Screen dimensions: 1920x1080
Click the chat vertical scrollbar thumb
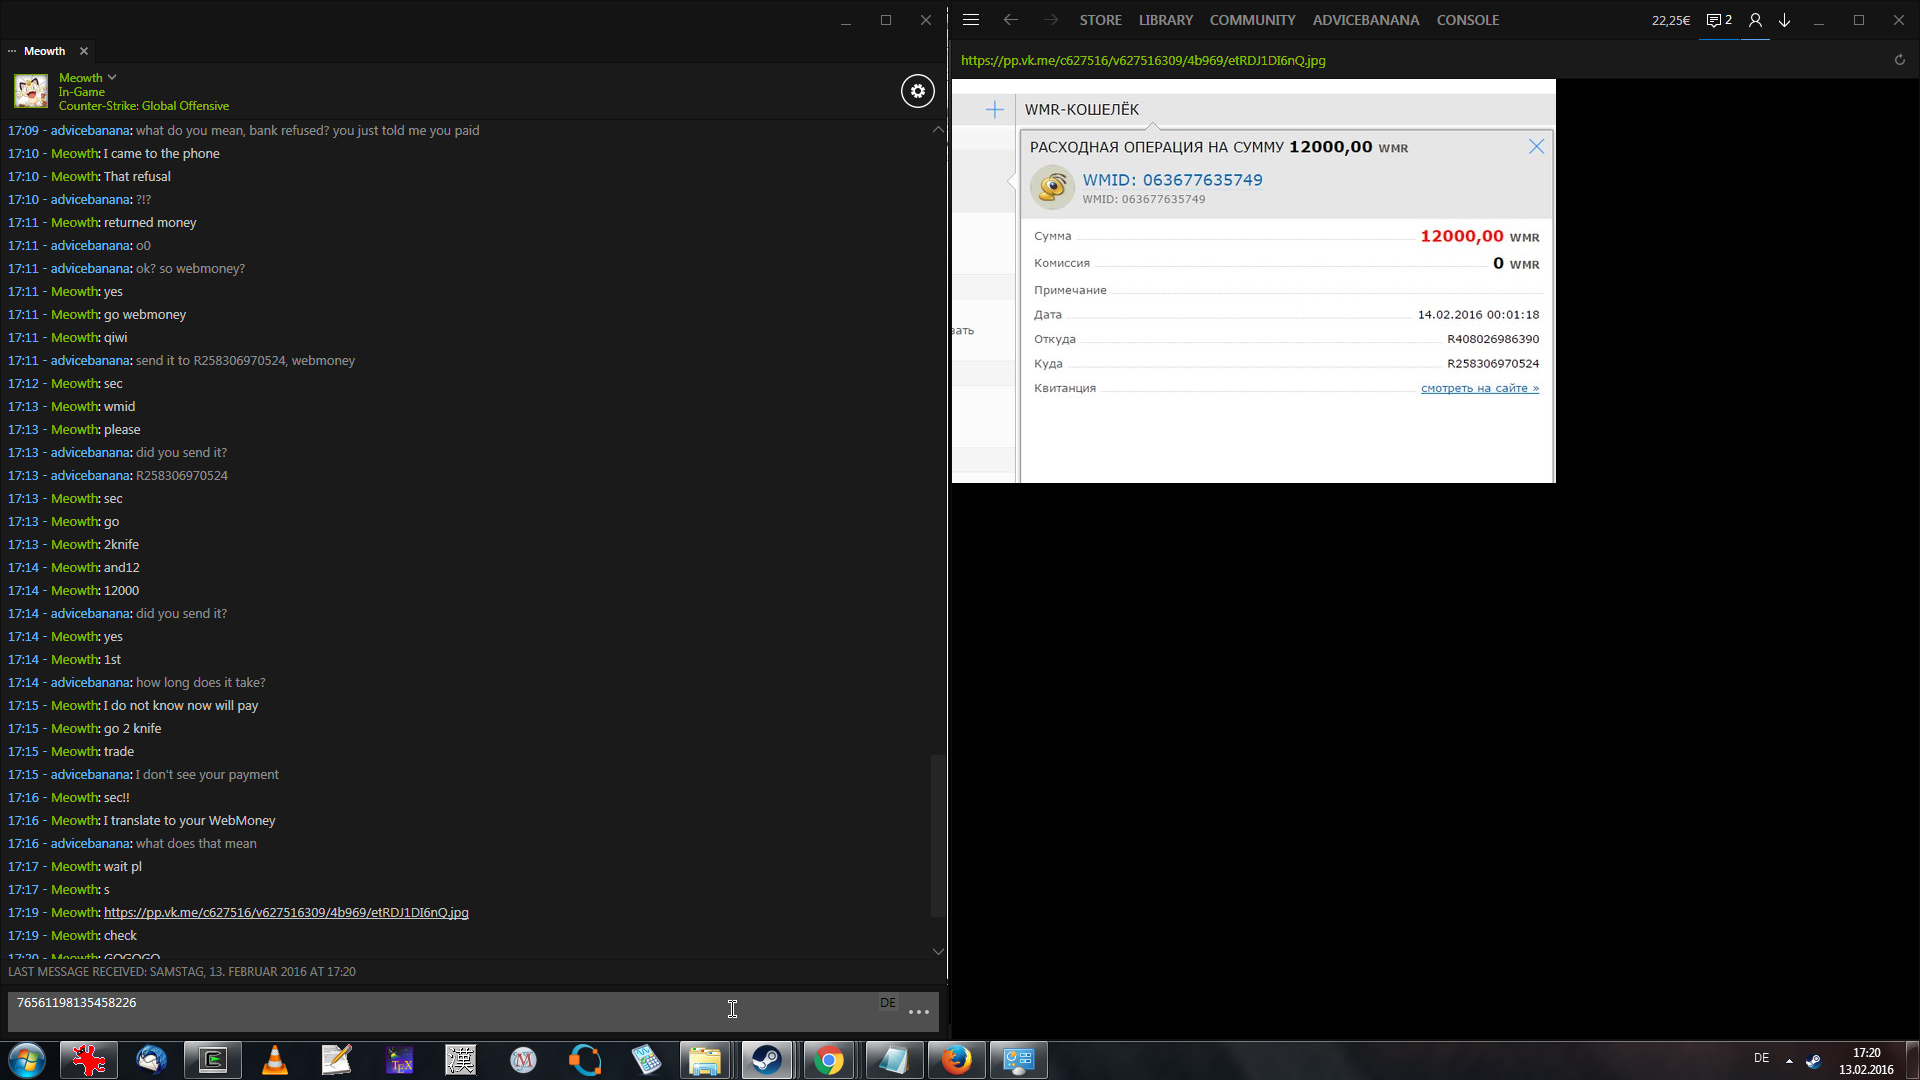[x=937, y=835]
